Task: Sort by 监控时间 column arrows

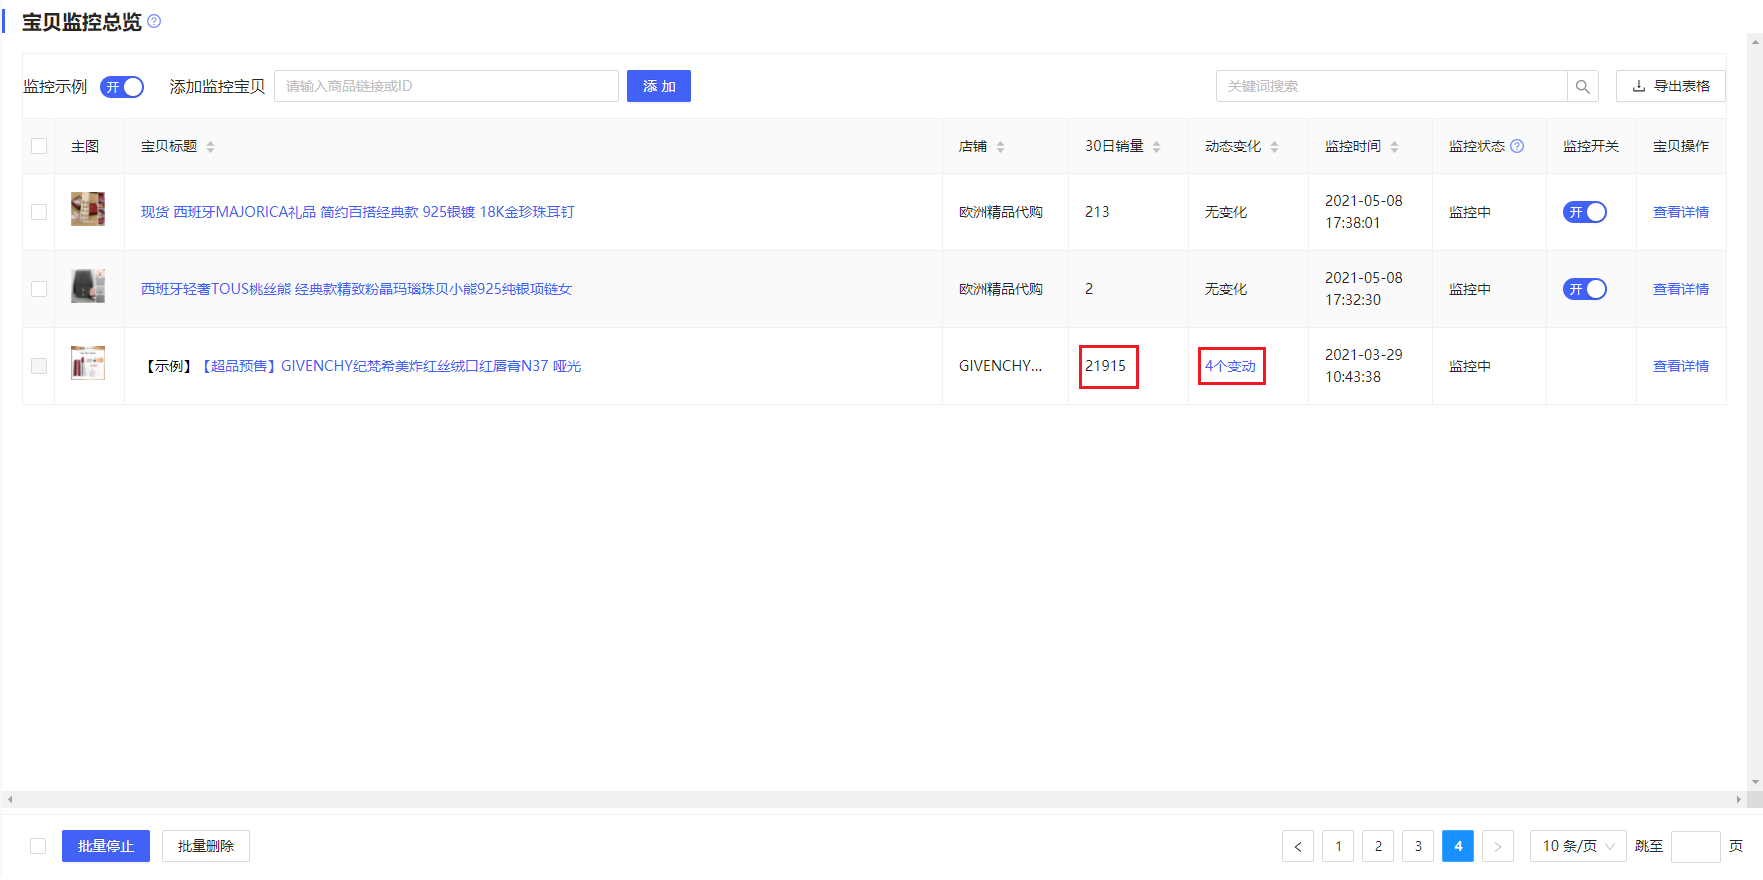Action: [1394, 147]
